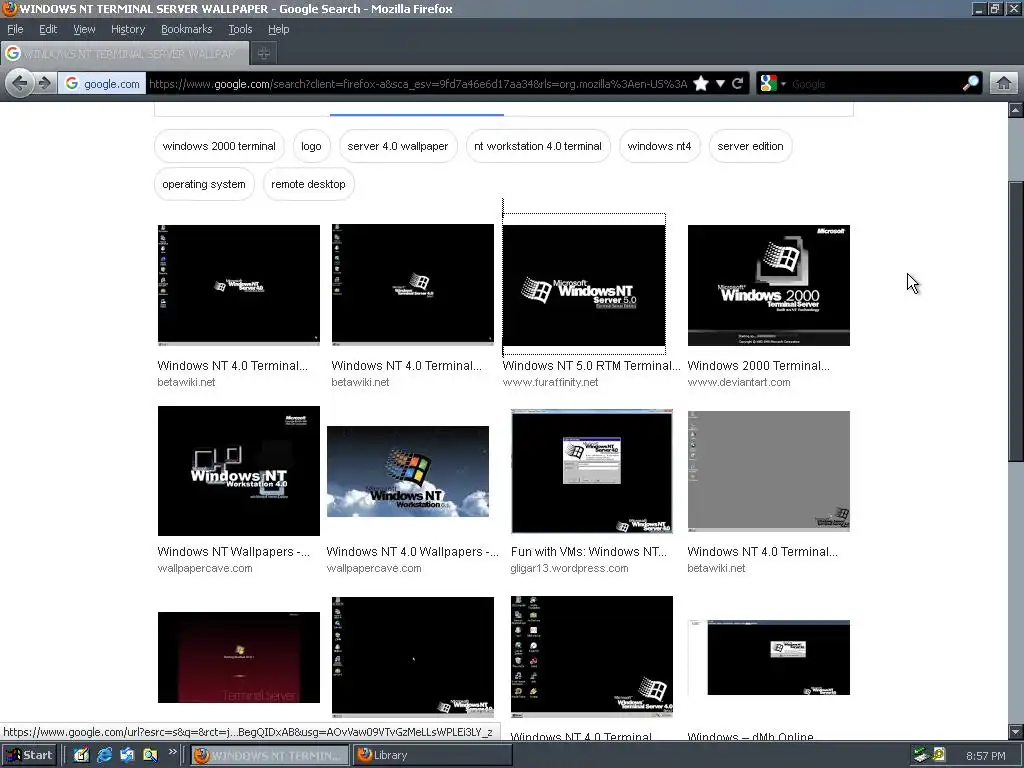This screenshot has height=768, width=1024.
Task: Click the second system tray icon
Action: 938,755
